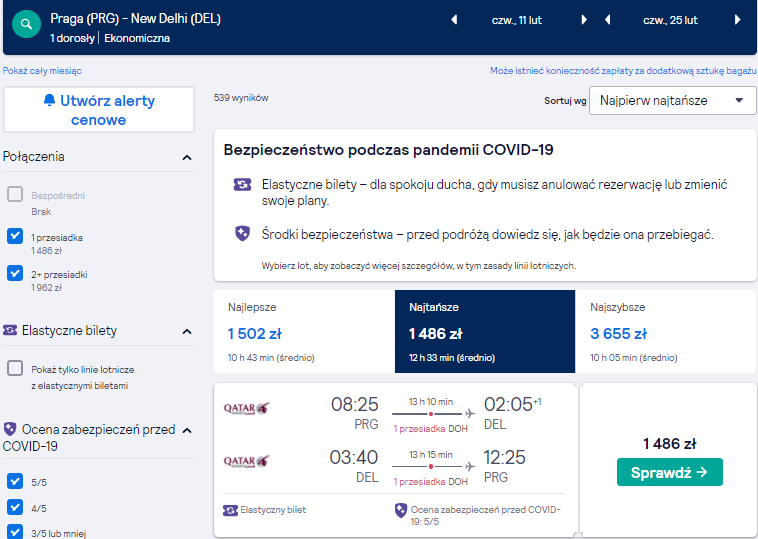Click the Elastyczny bilet ticket icon

click(230, 510)
